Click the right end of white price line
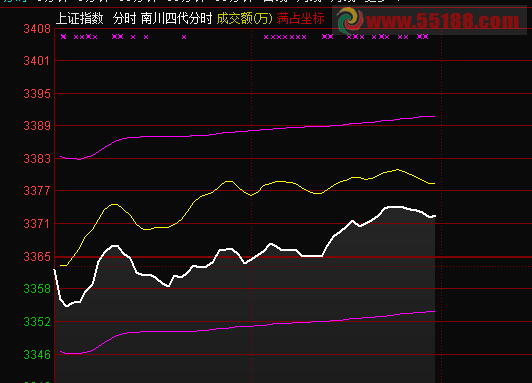Image resolution: width=532 pixels, height=383 pixels. 434,216
